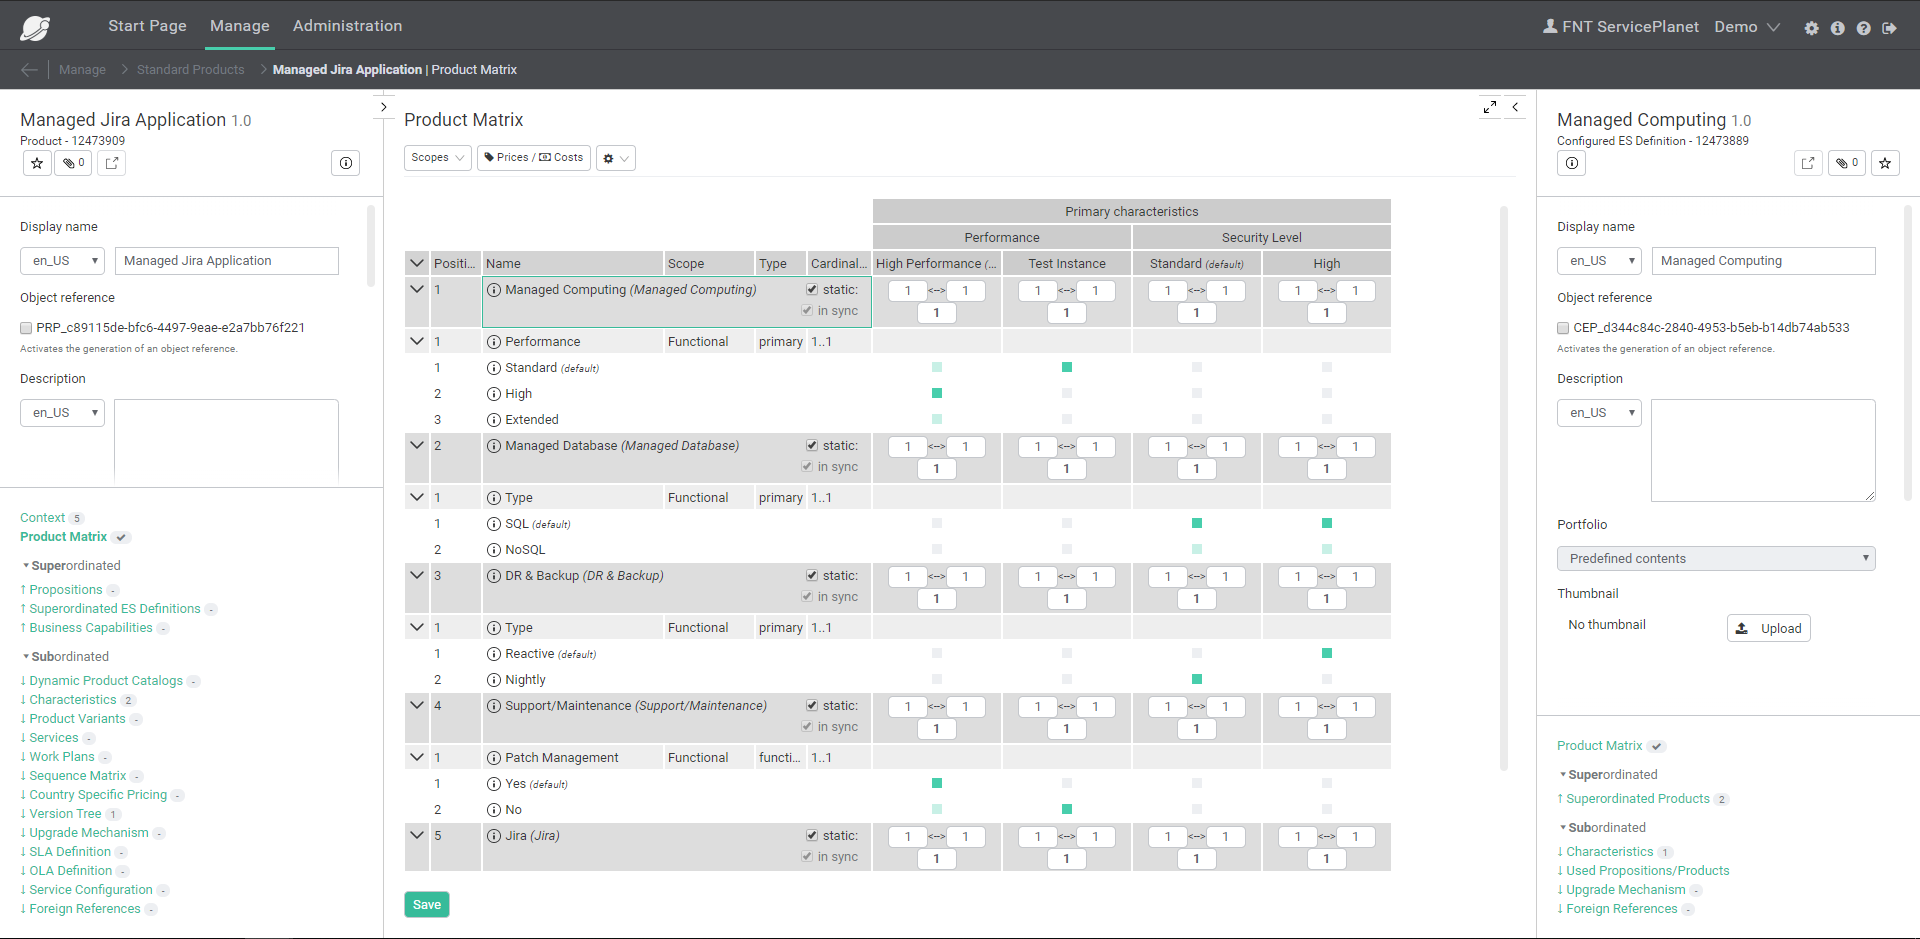Click the logout icon in top bar

1889,28
